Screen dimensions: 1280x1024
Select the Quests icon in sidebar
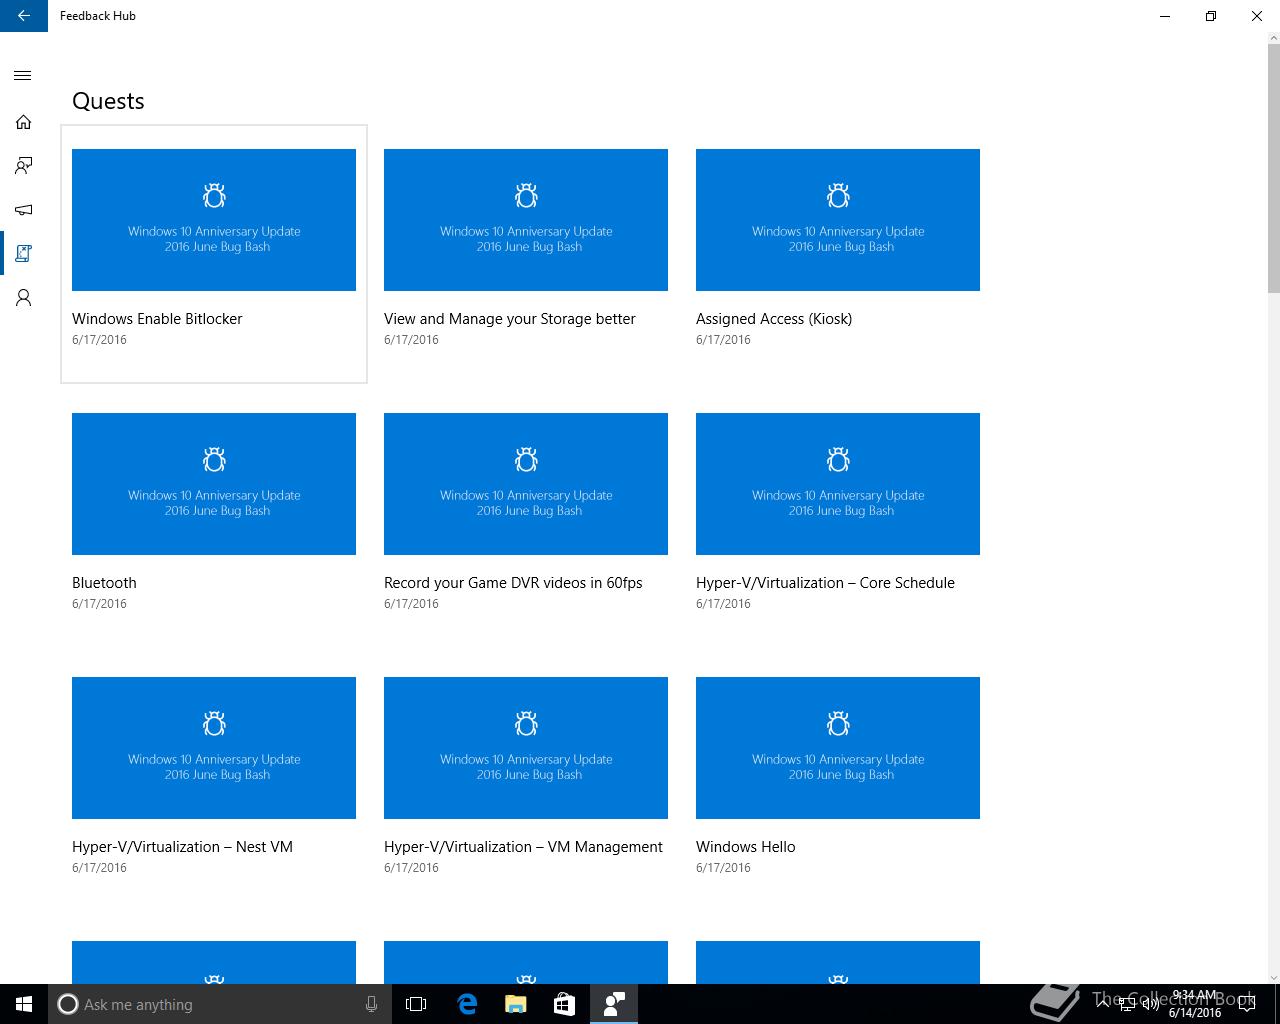pyautogui.click(x=24, y=254)
